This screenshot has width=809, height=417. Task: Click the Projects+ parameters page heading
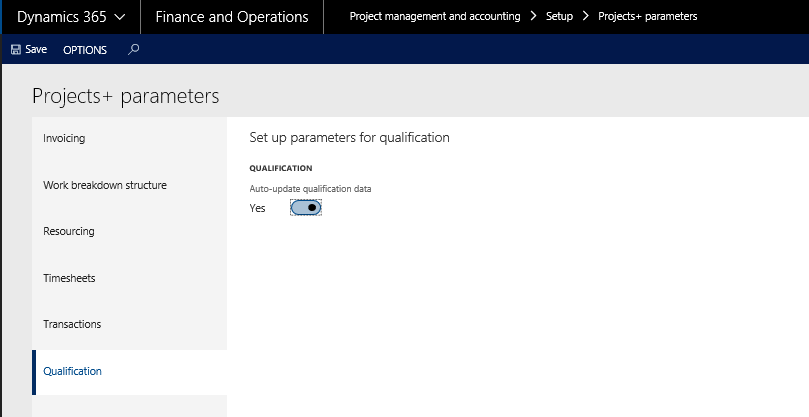tap(125, 96)
